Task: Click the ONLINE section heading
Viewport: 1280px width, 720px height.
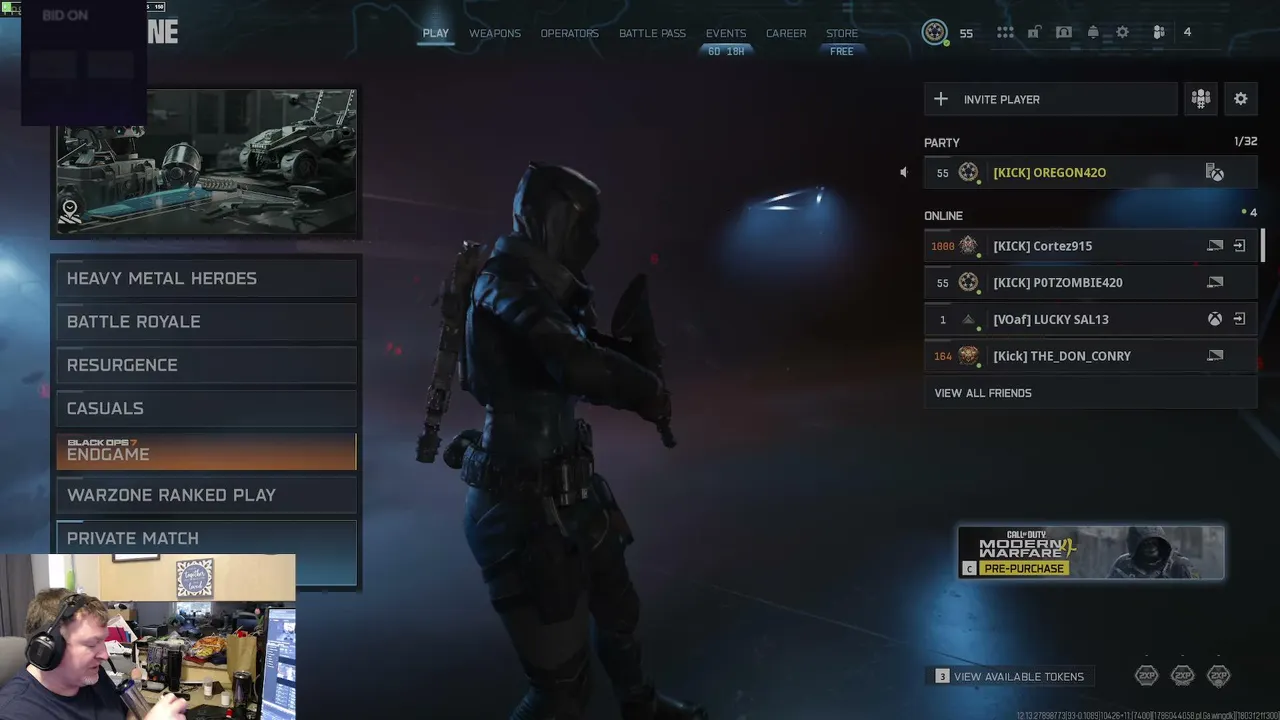Action: (943, 215)
